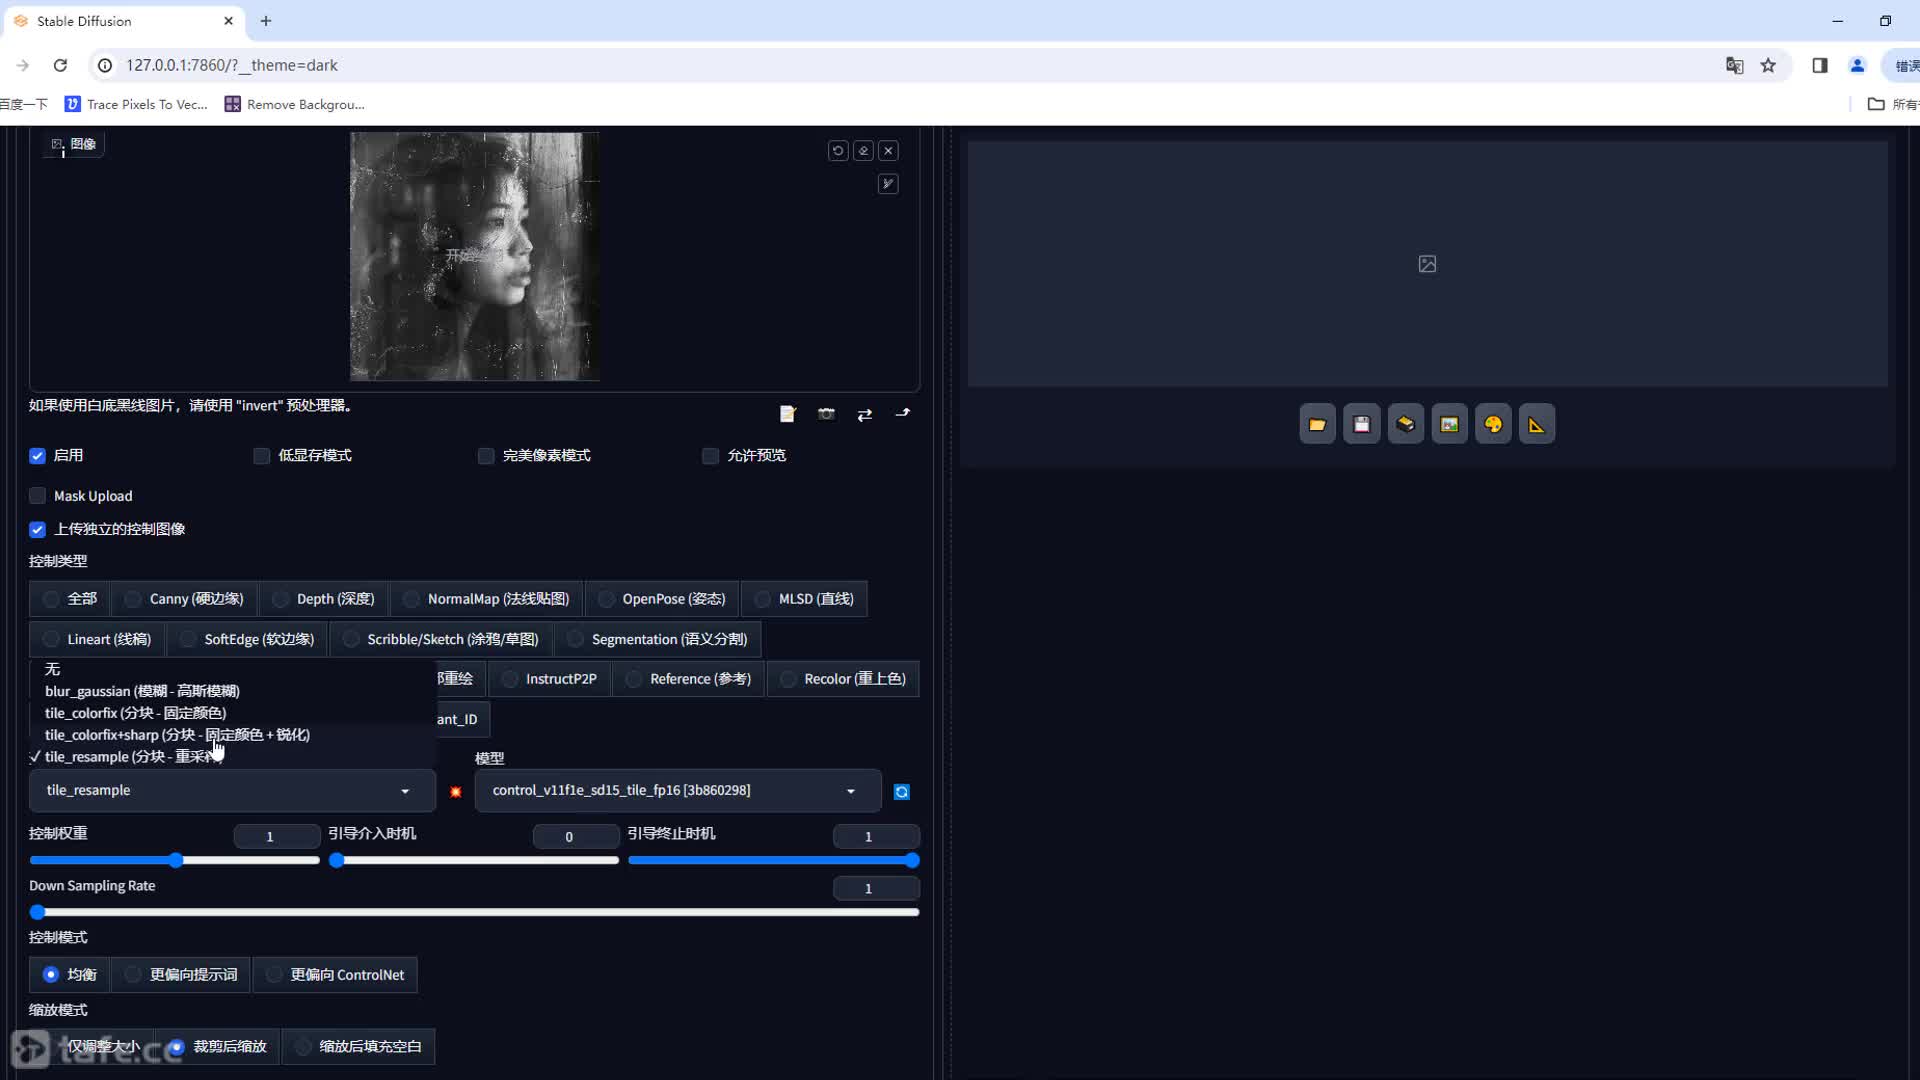Click the translate page icon
Screen dimensions: 1920x1080
coord(1734,65)
